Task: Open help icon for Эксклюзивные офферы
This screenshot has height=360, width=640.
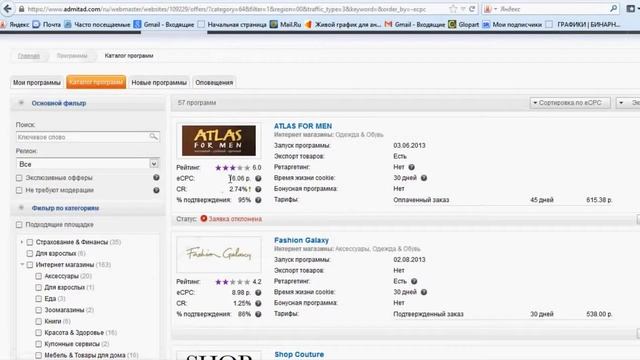Action: click(x=156, y=178)
